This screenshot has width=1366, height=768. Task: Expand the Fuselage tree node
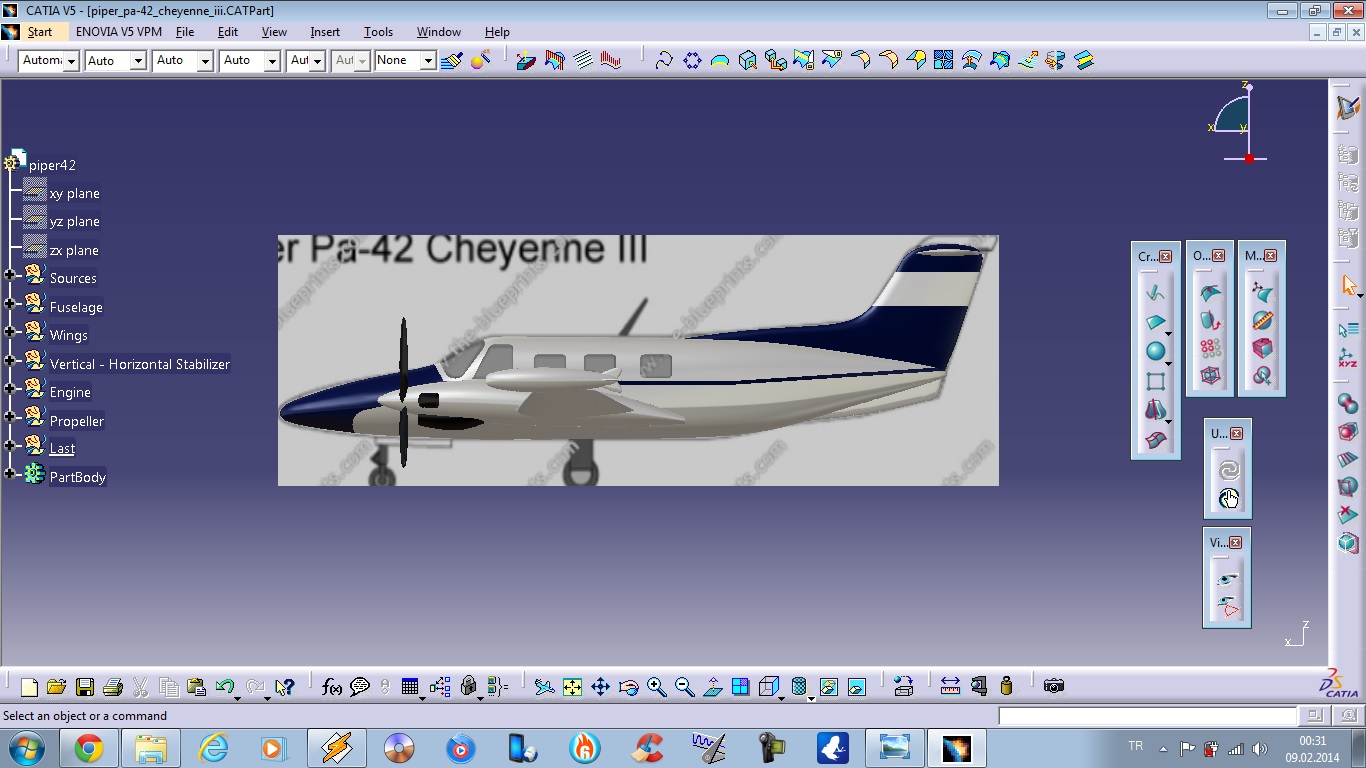10,303
